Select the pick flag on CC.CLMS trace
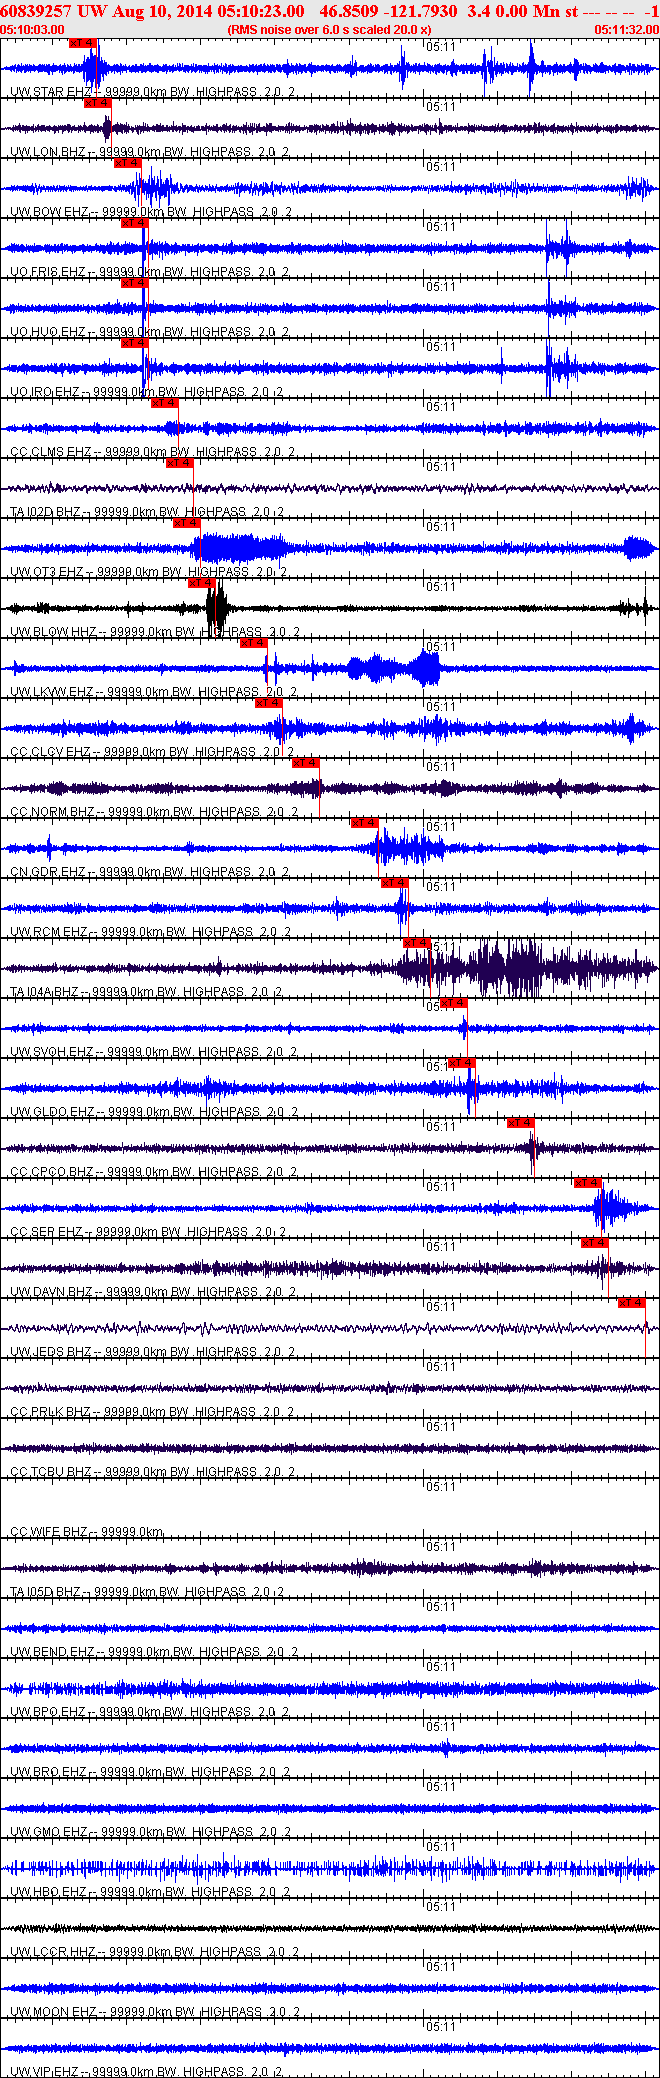 click(165, 403)
